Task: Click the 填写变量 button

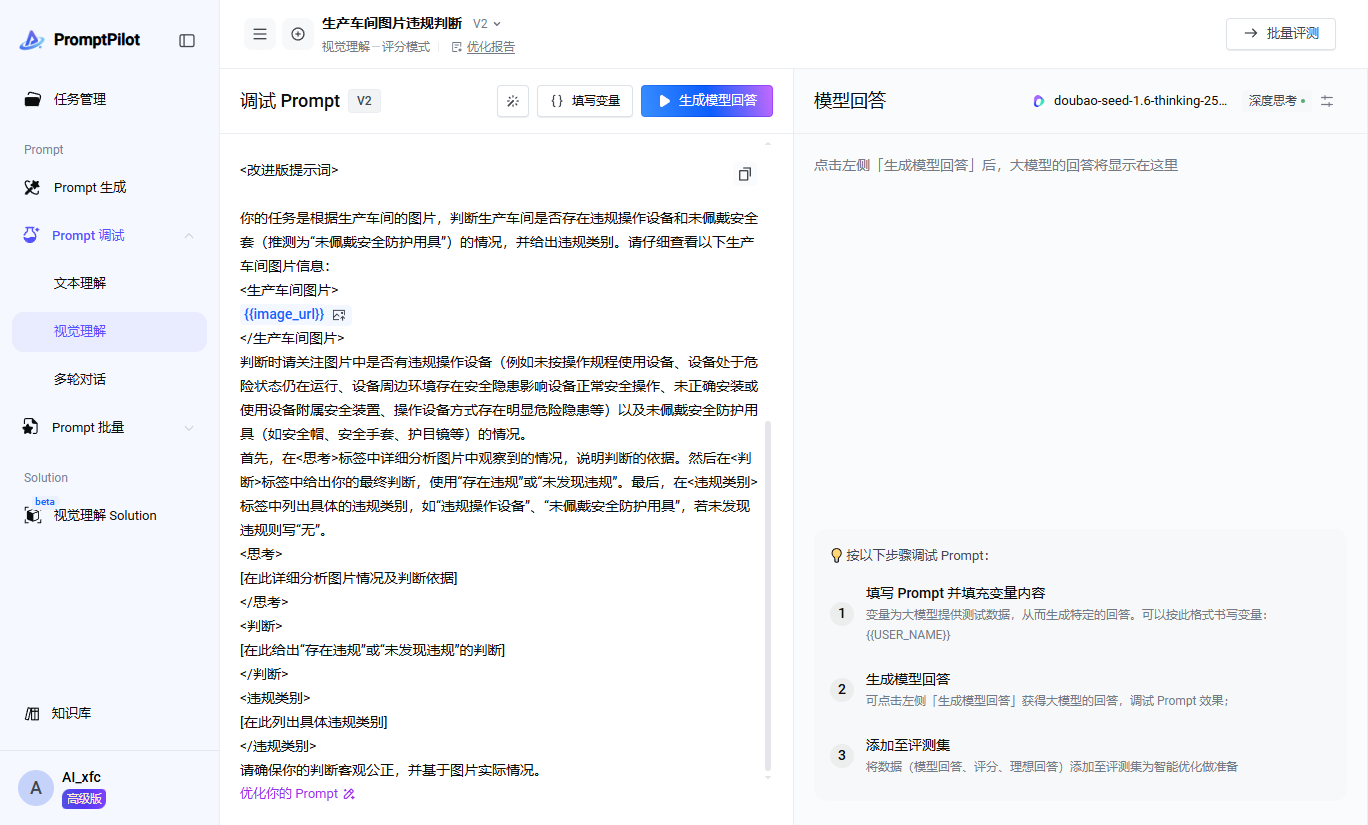Action: (585, 101)
